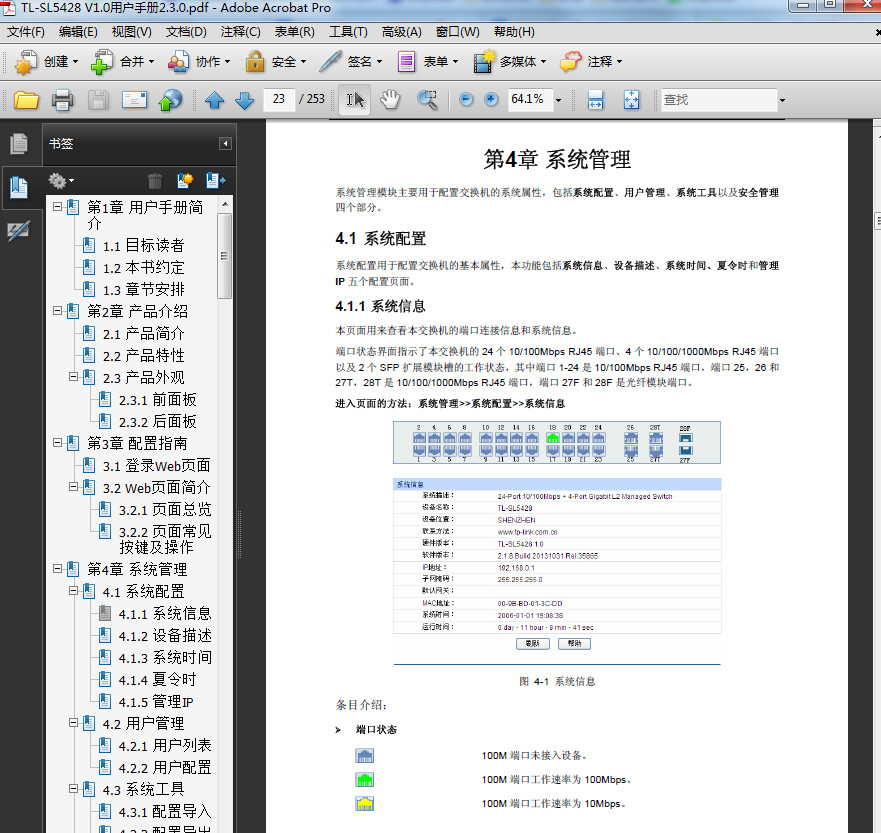Viewport: 881px width, 833px height.
Task: Open the 编辑(E) menu
Action: 78,32
